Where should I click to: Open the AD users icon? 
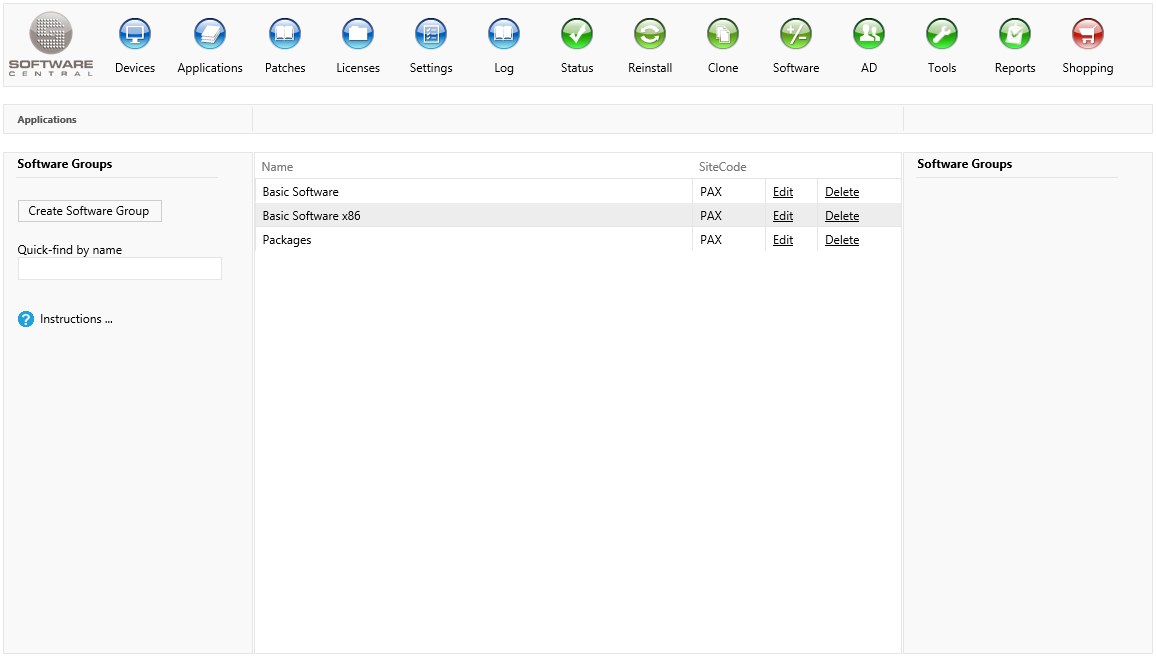point(869,35)
